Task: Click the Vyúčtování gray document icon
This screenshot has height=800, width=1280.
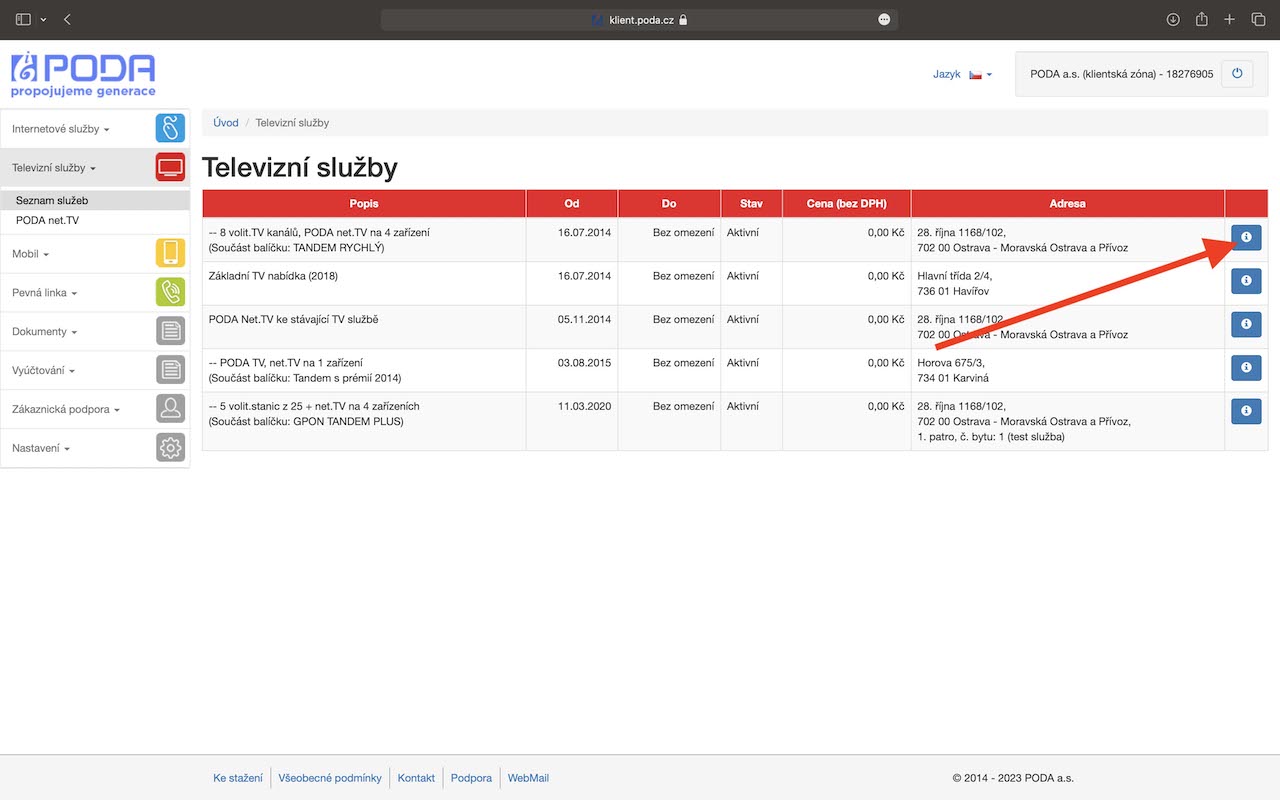Action: 170,370
